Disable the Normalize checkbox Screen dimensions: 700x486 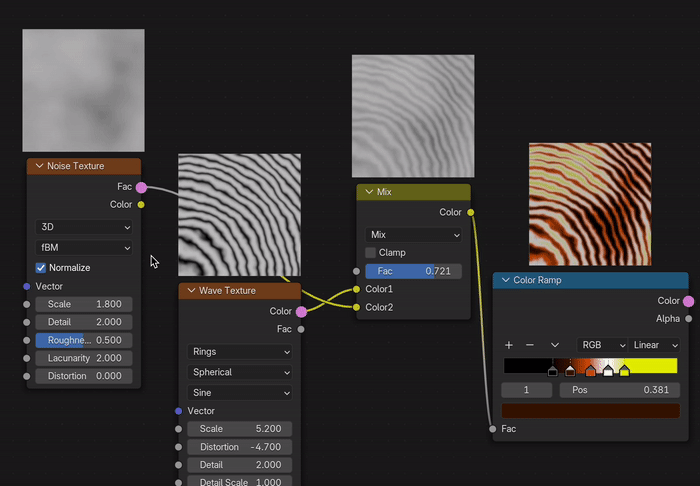41,268
